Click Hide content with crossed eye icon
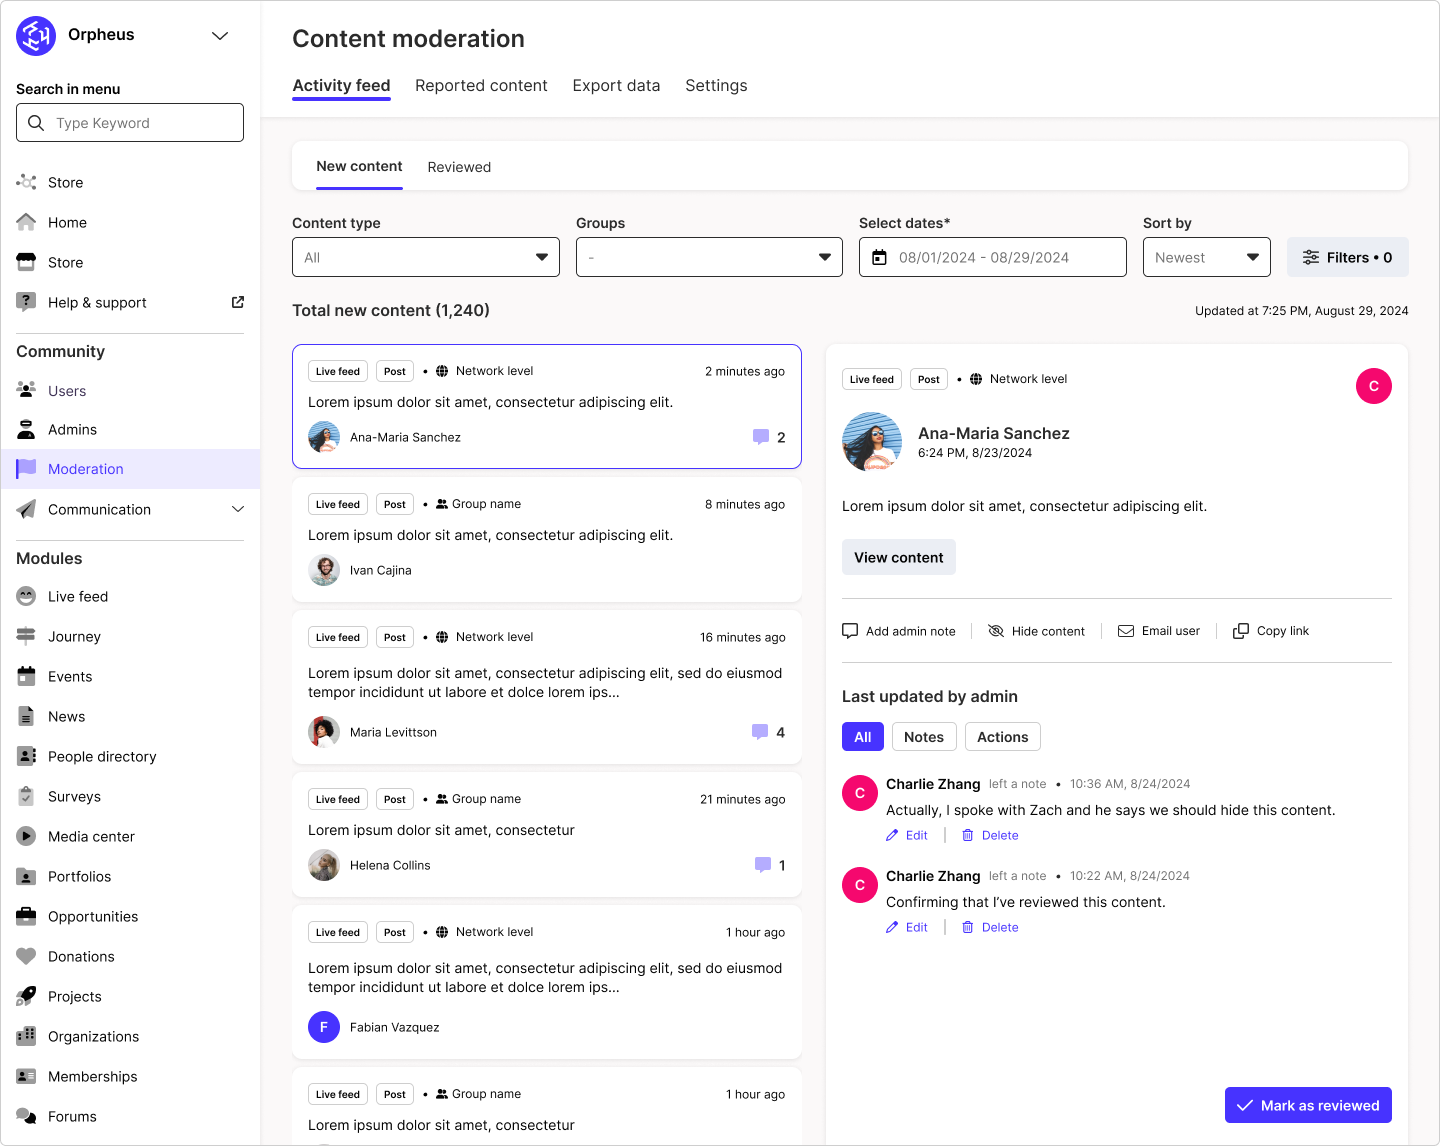The width and height of the screenshot is (1440, 1146). click(1036, 631)
